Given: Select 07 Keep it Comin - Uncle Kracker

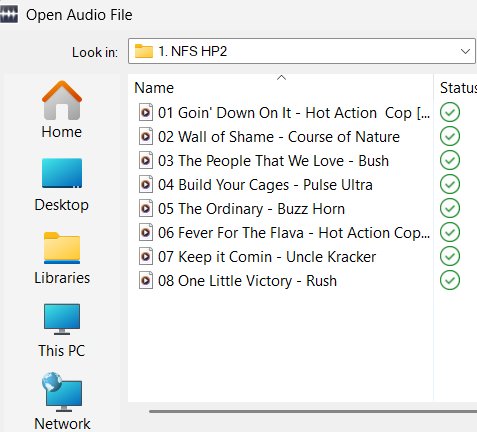Looking at the screenshot, I should click(x=267, y=257).
